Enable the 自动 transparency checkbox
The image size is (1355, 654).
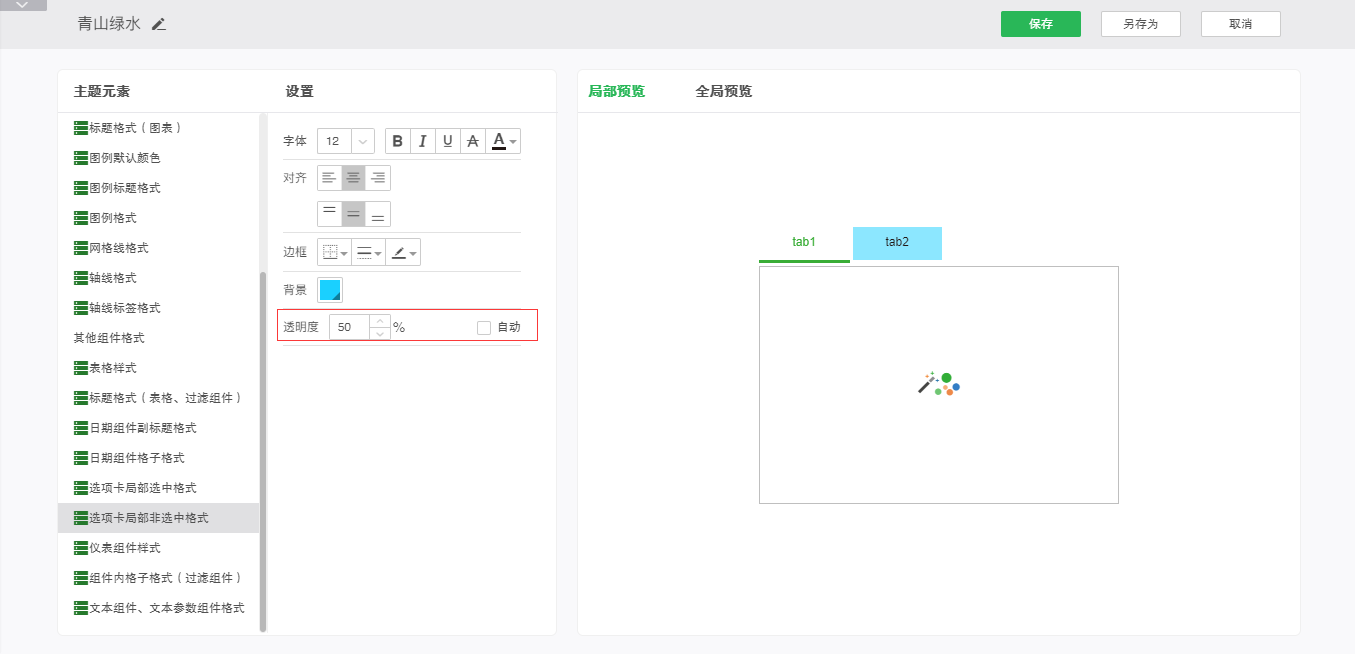(484, 327)
